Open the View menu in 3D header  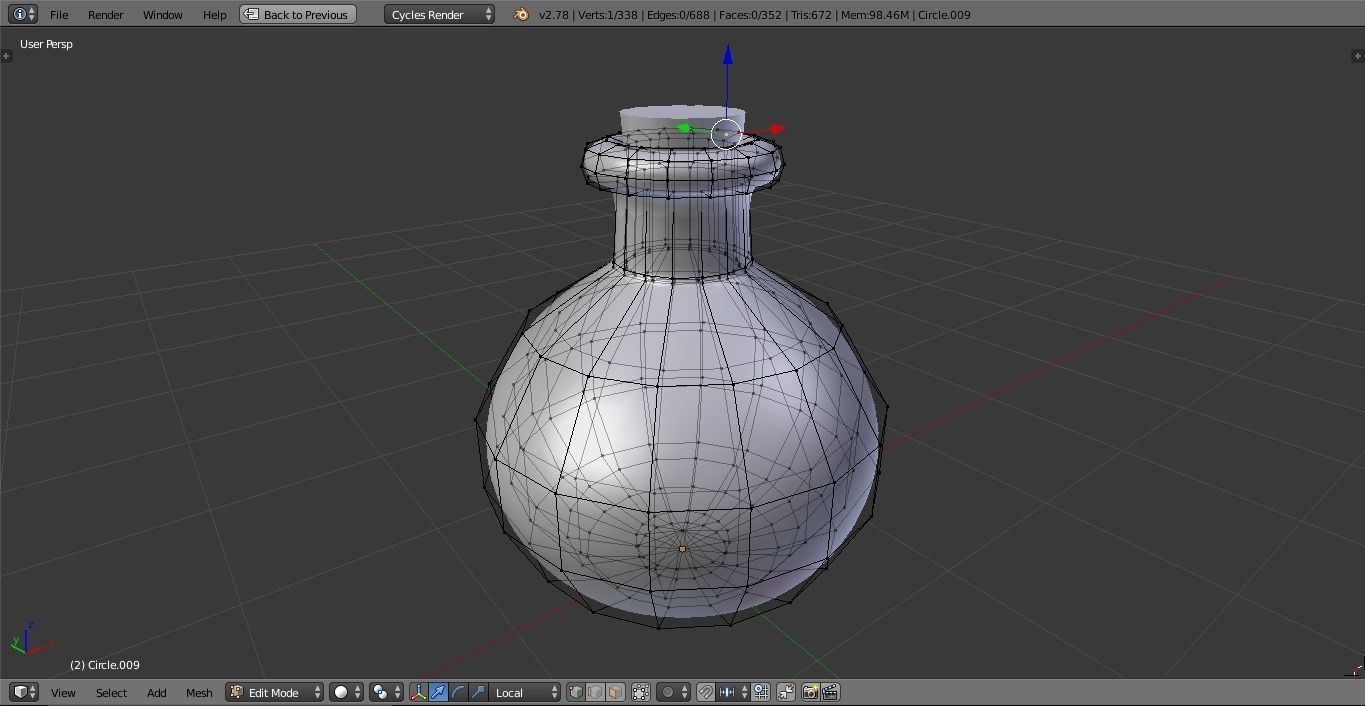[x=63, y=693]
